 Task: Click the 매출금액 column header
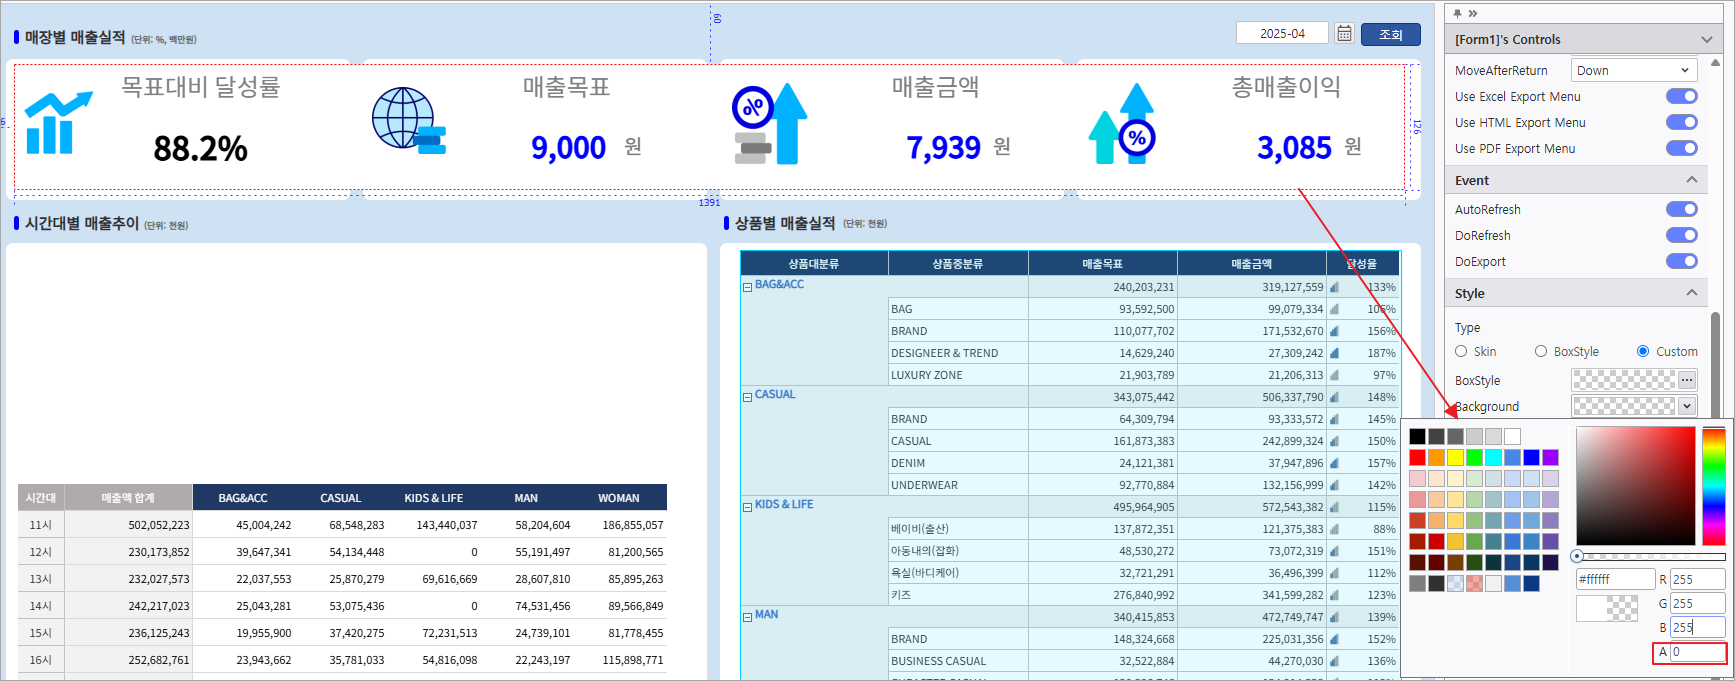coord(1251,264)
